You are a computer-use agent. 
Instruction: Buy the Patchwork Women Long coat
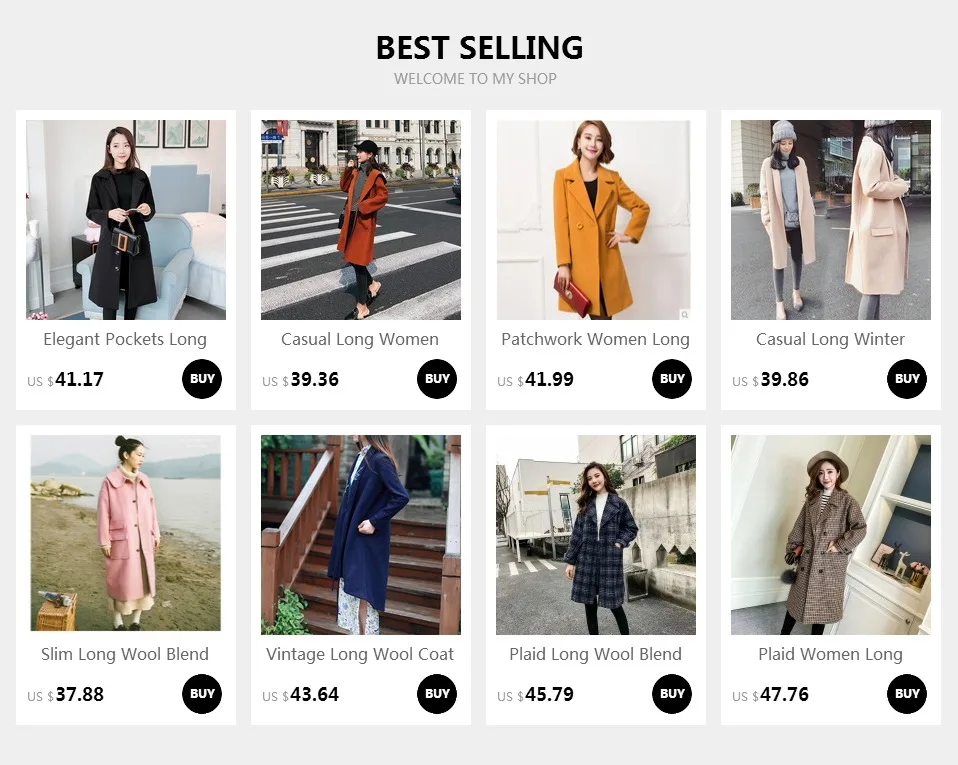[x=672, y=379]
